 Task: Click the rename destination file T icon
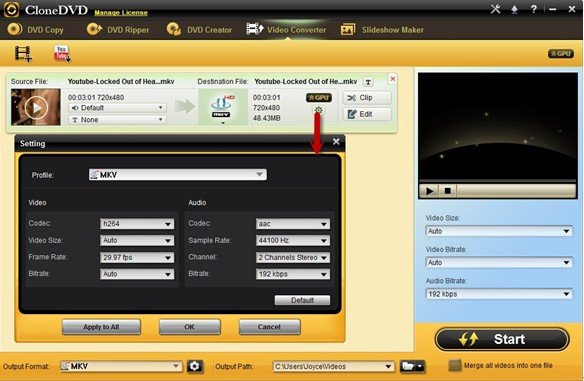coord(368,82)
